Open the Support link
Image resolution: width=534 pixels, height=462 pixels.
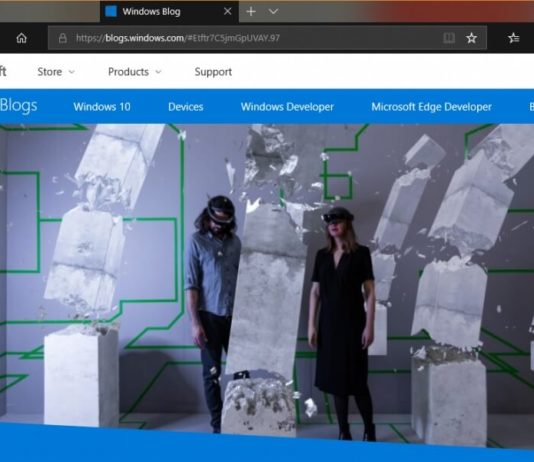pyautogui.click(x=213, y=72)
